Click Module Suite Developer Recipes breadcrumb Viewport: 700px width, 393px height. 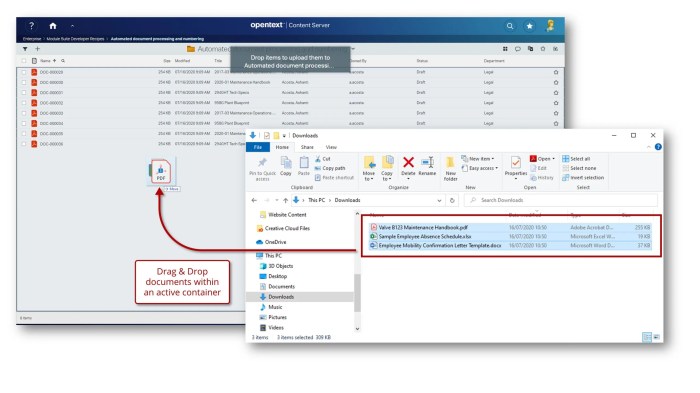pos(75,39)
